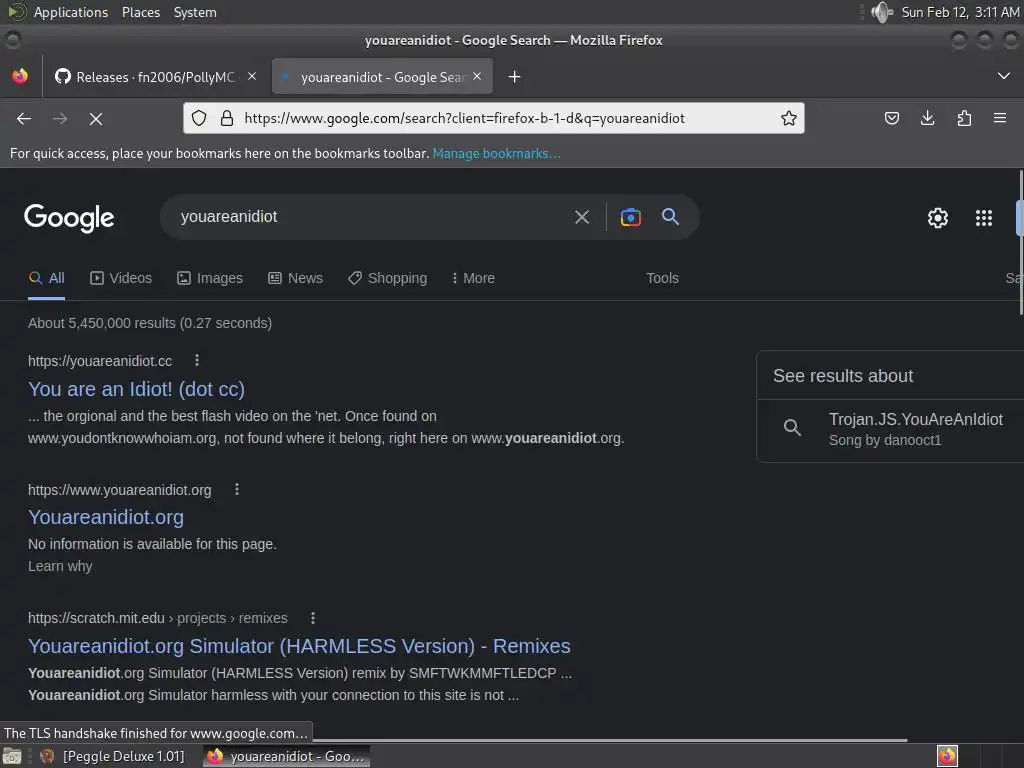Viewport: 1024px width, 768px height.
Task: Open the Applications menu
Action: [x=71, y=12]
